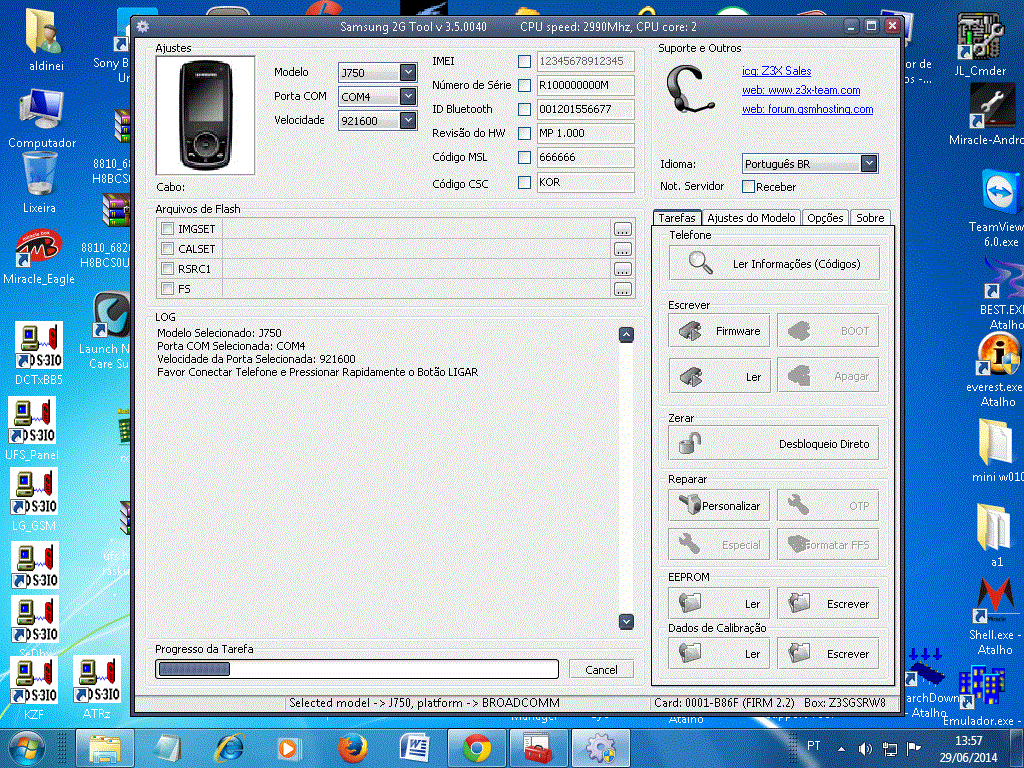Open the web: www.z3x-team.com link

point(801,90)
